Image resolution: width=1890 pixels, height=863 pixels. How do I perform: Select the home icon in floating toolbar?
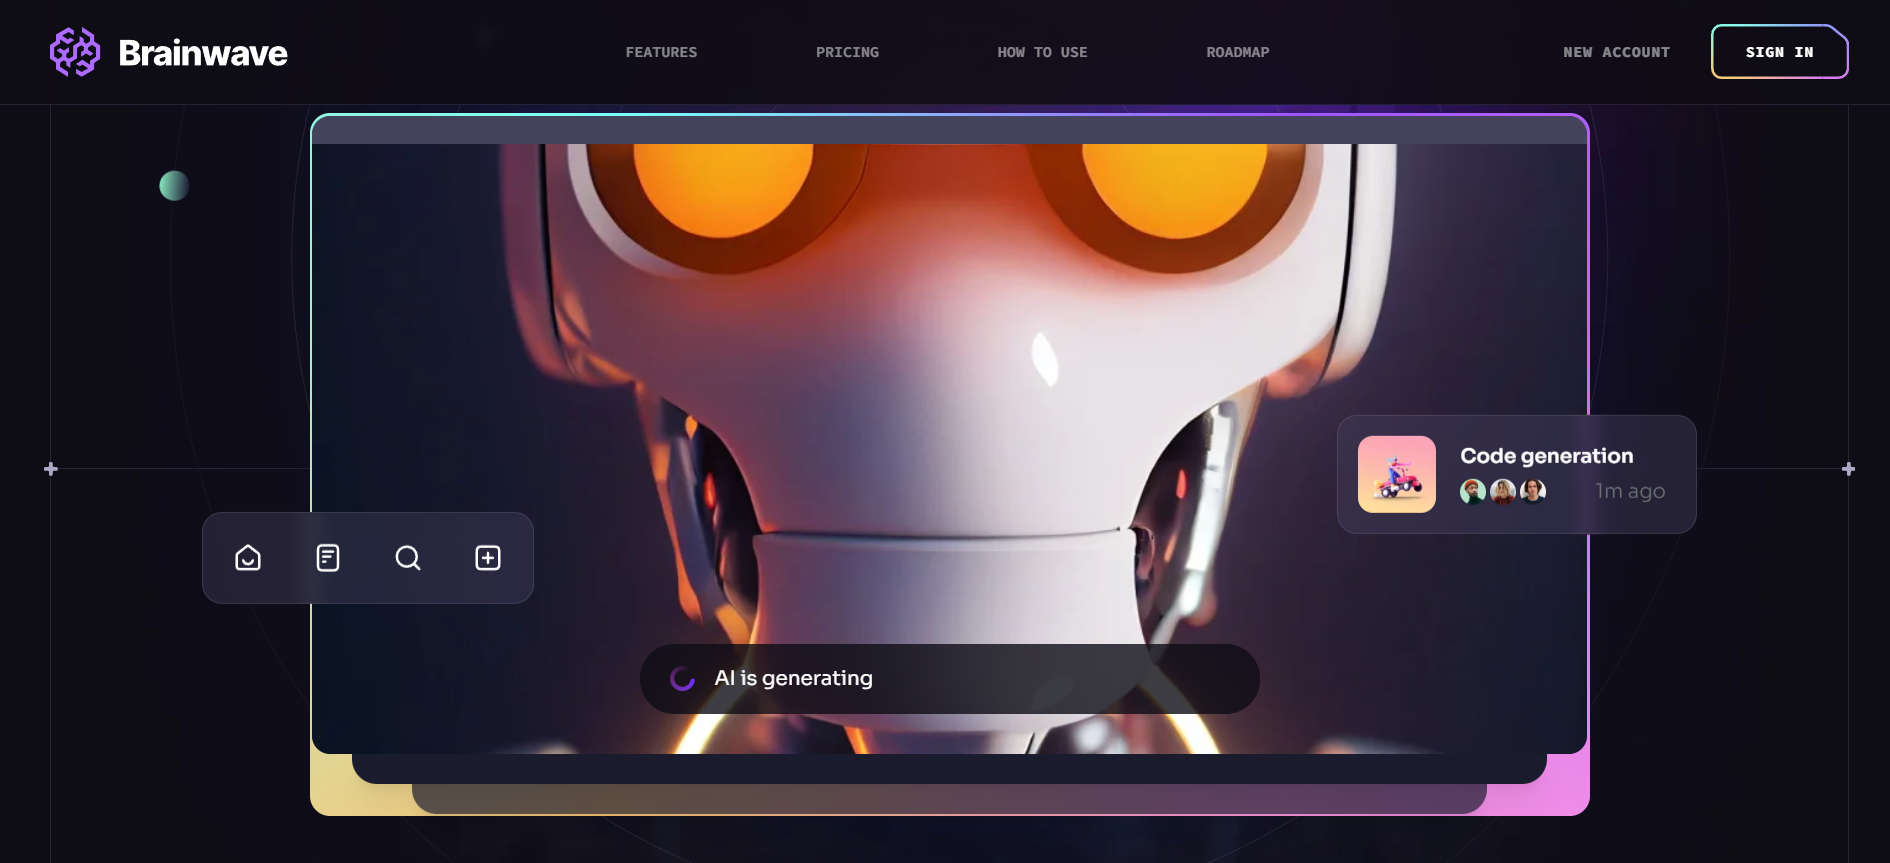[248, 558]
